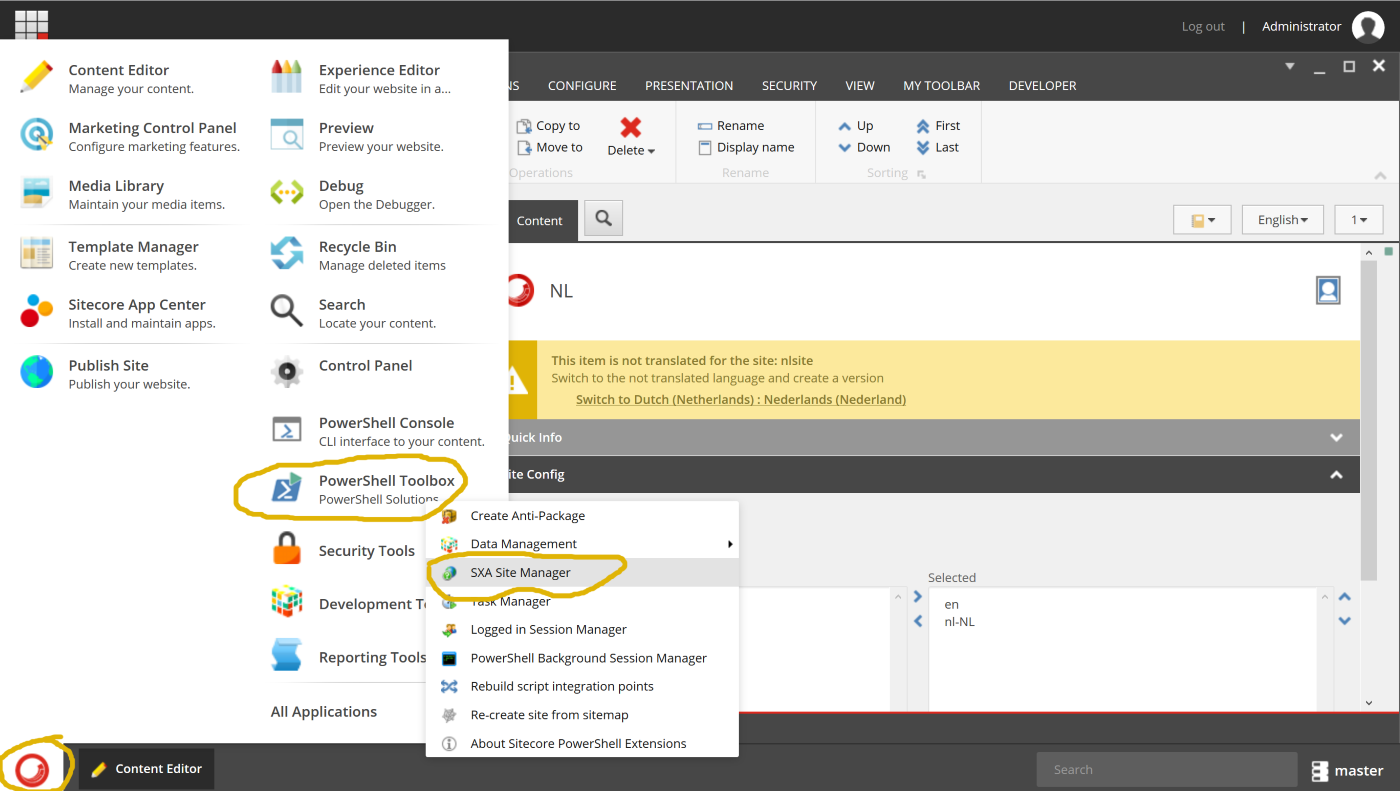Open All Applications link
The width and height of the screenshot is (1400, 791).
click(324, 712)
